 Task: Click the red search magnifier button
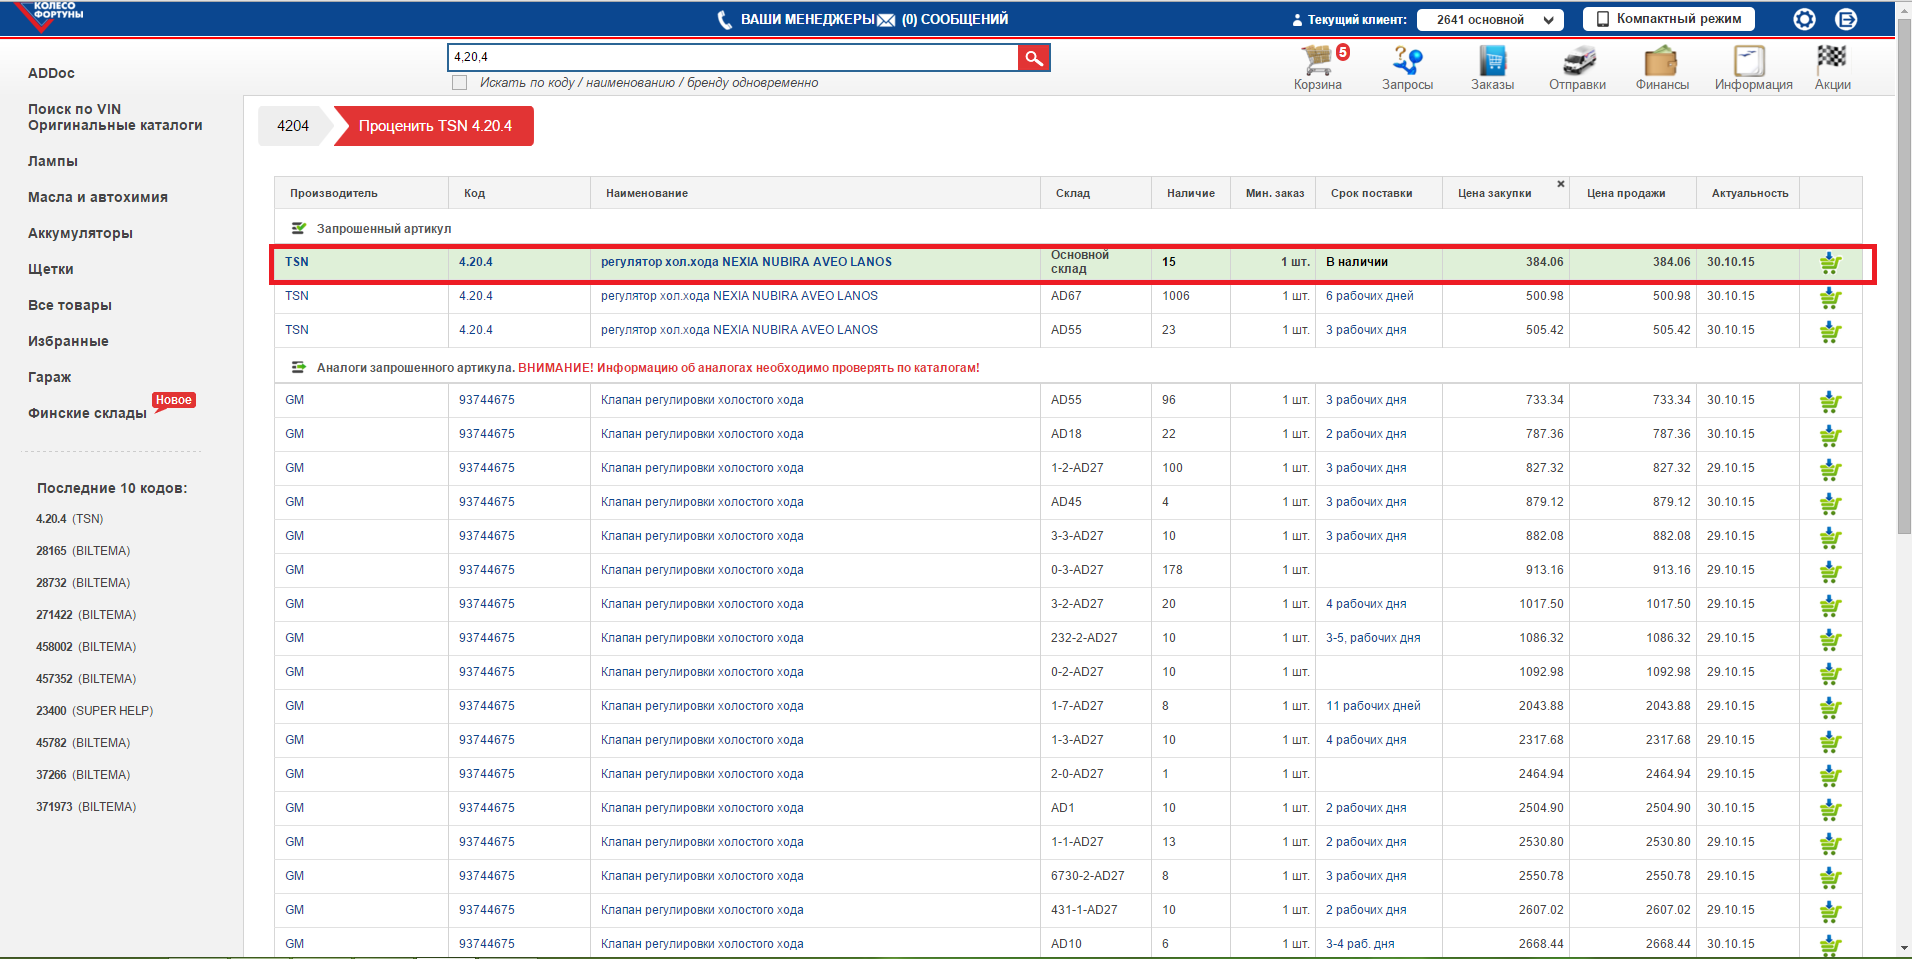1034,58
